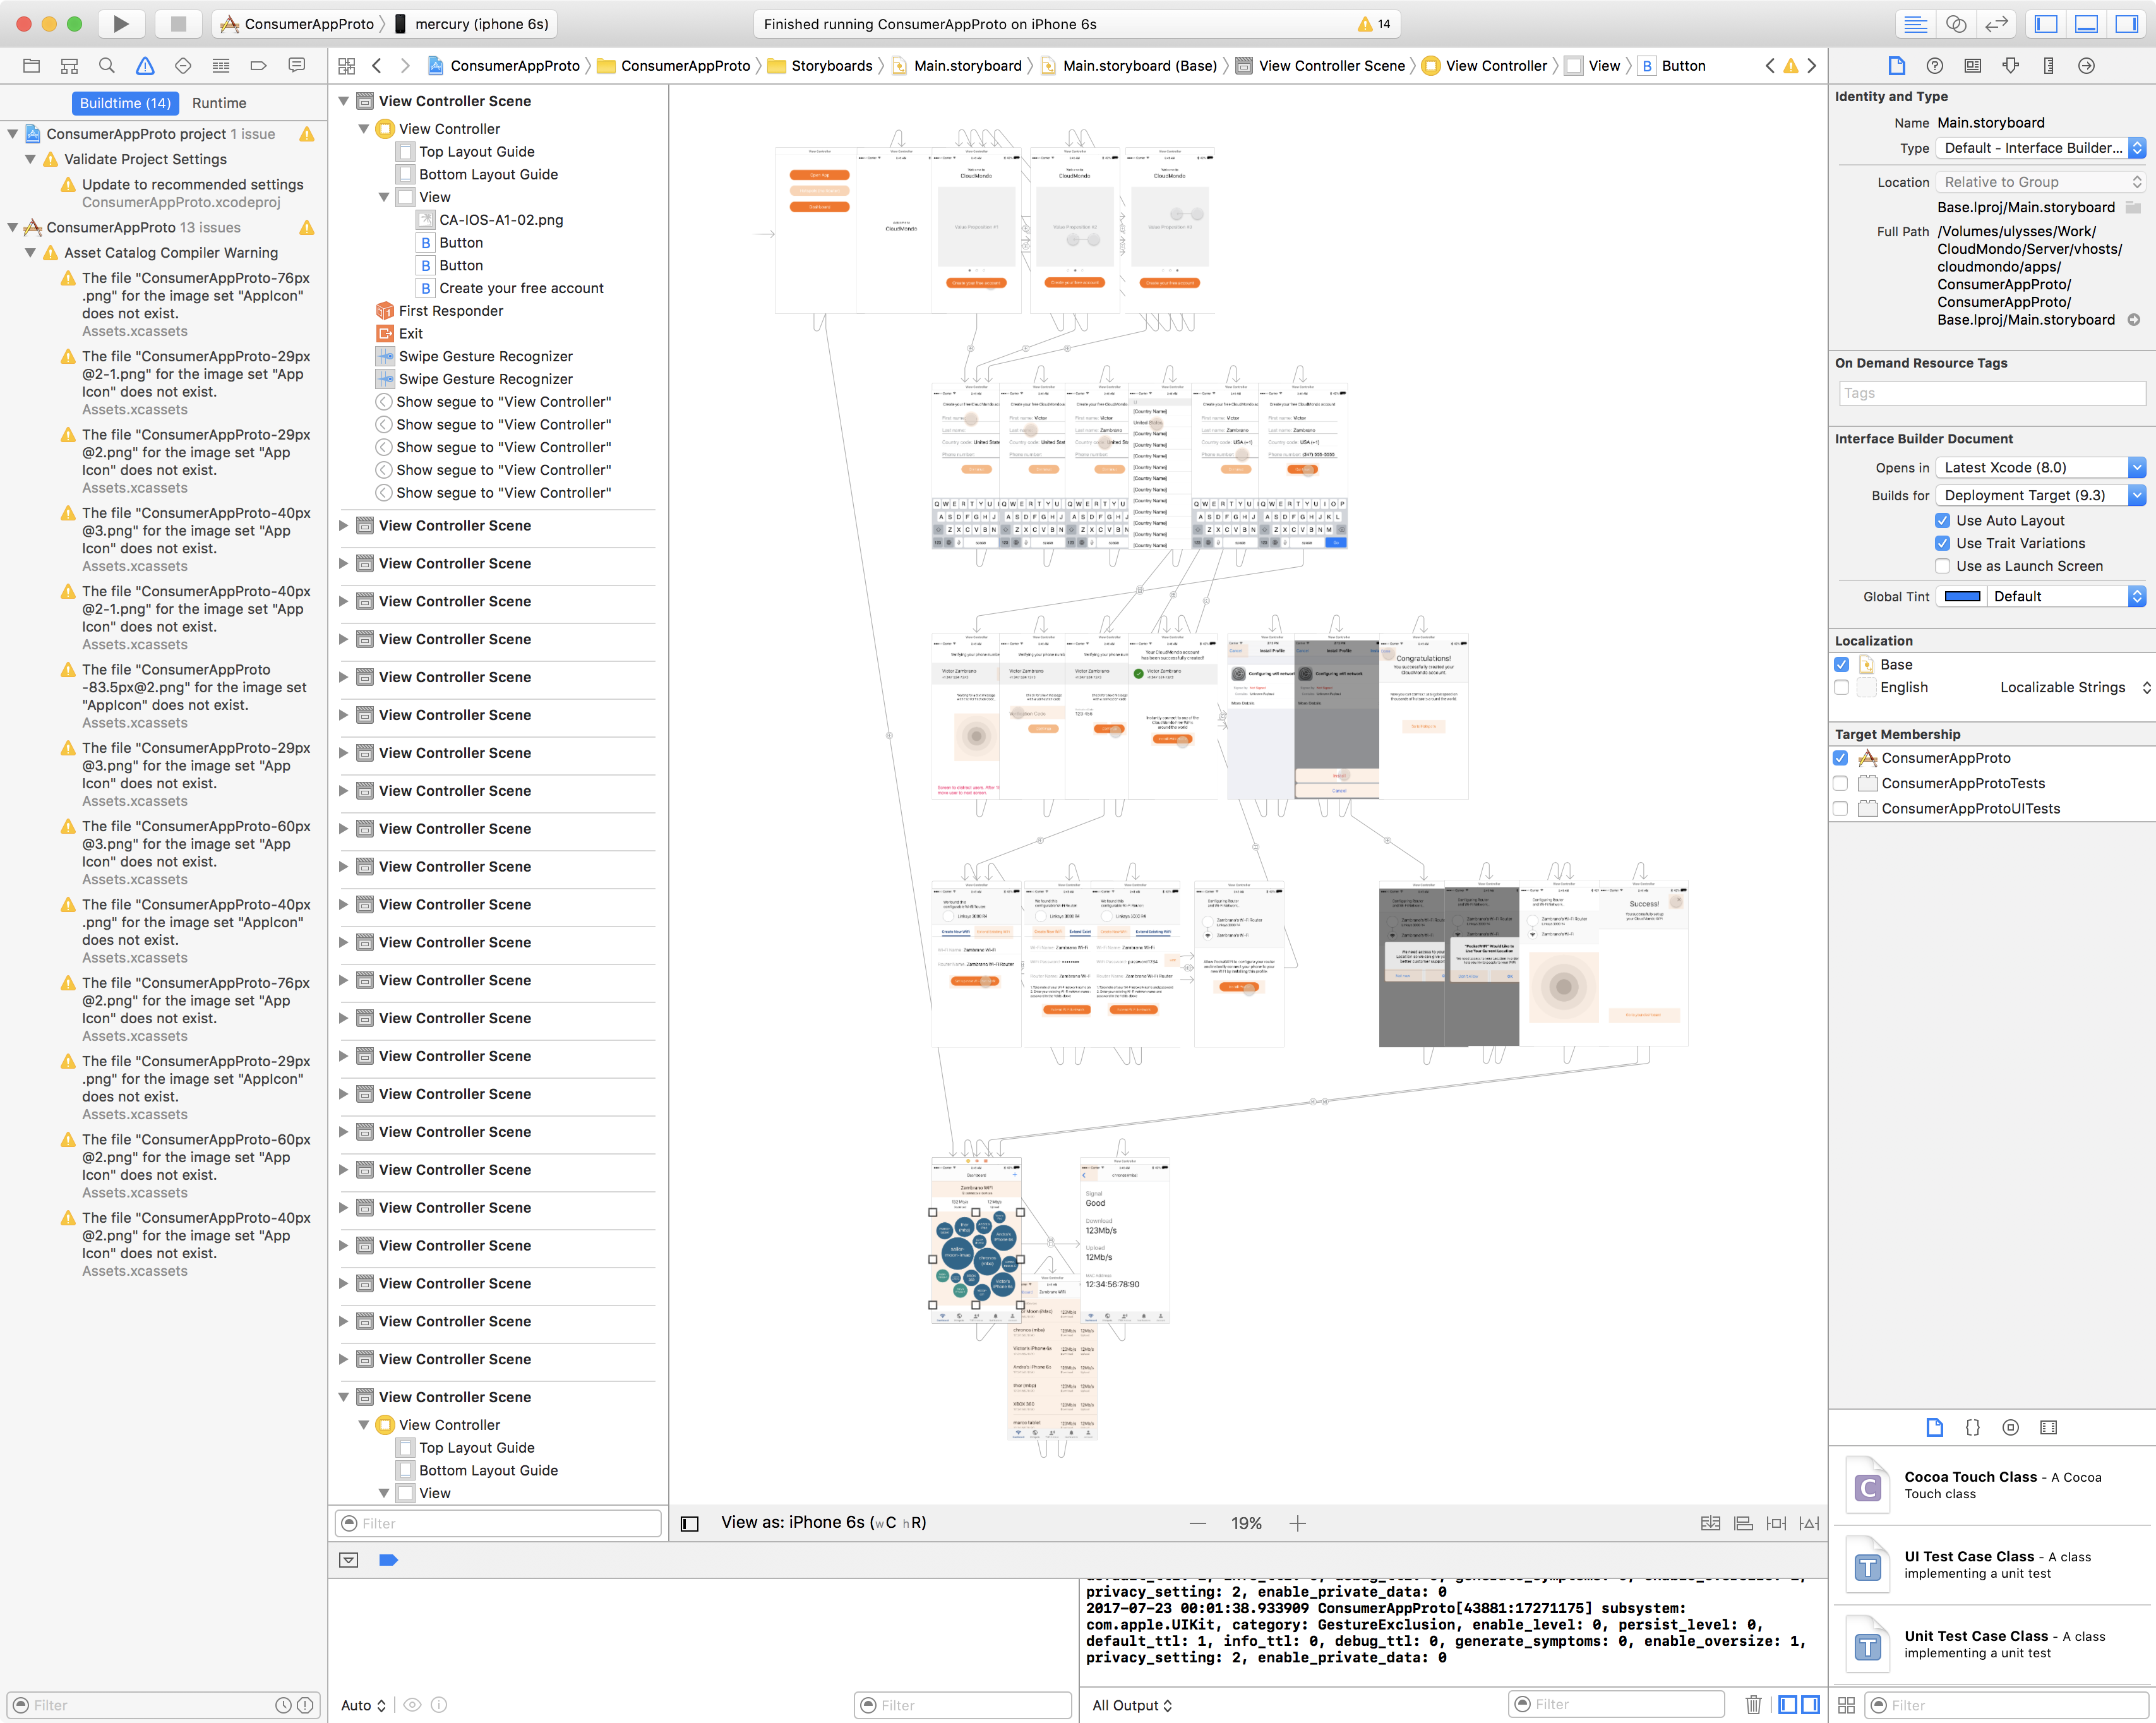Screen dimensions: 2156x1723
Task: Click Main.storyboard (Base) in jump bar
Action: pyautogui.click(x=1128, y=66)
